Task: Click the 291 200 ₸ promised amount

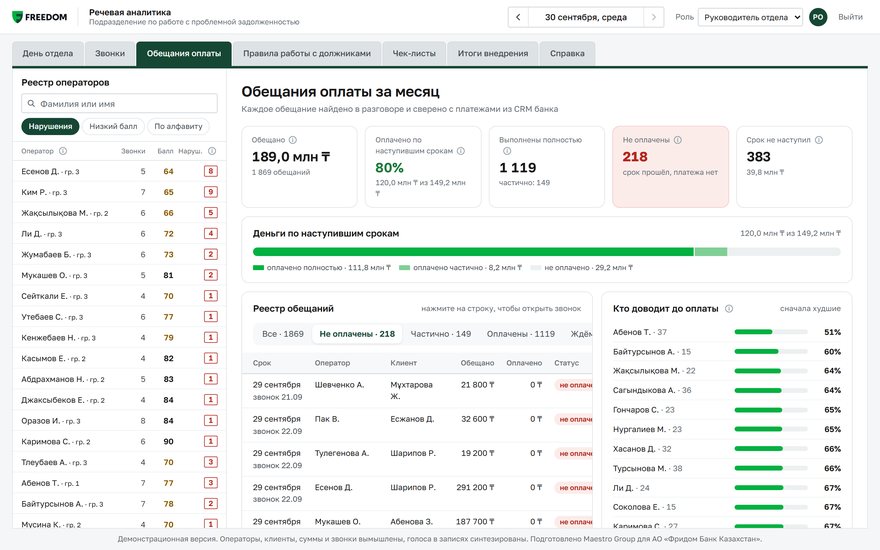Action: pos(475,487)
